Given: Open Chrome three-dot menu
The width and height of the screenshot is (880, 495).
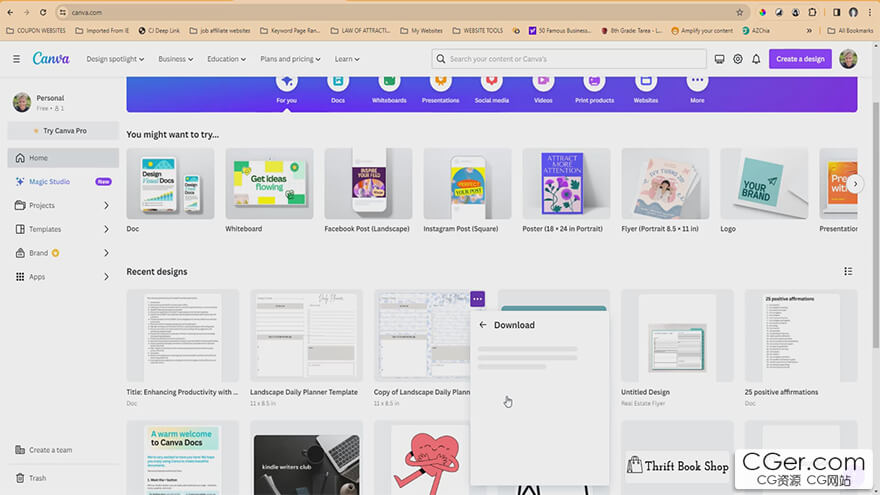Looking at the screenshot, I should tap(870, 12).
